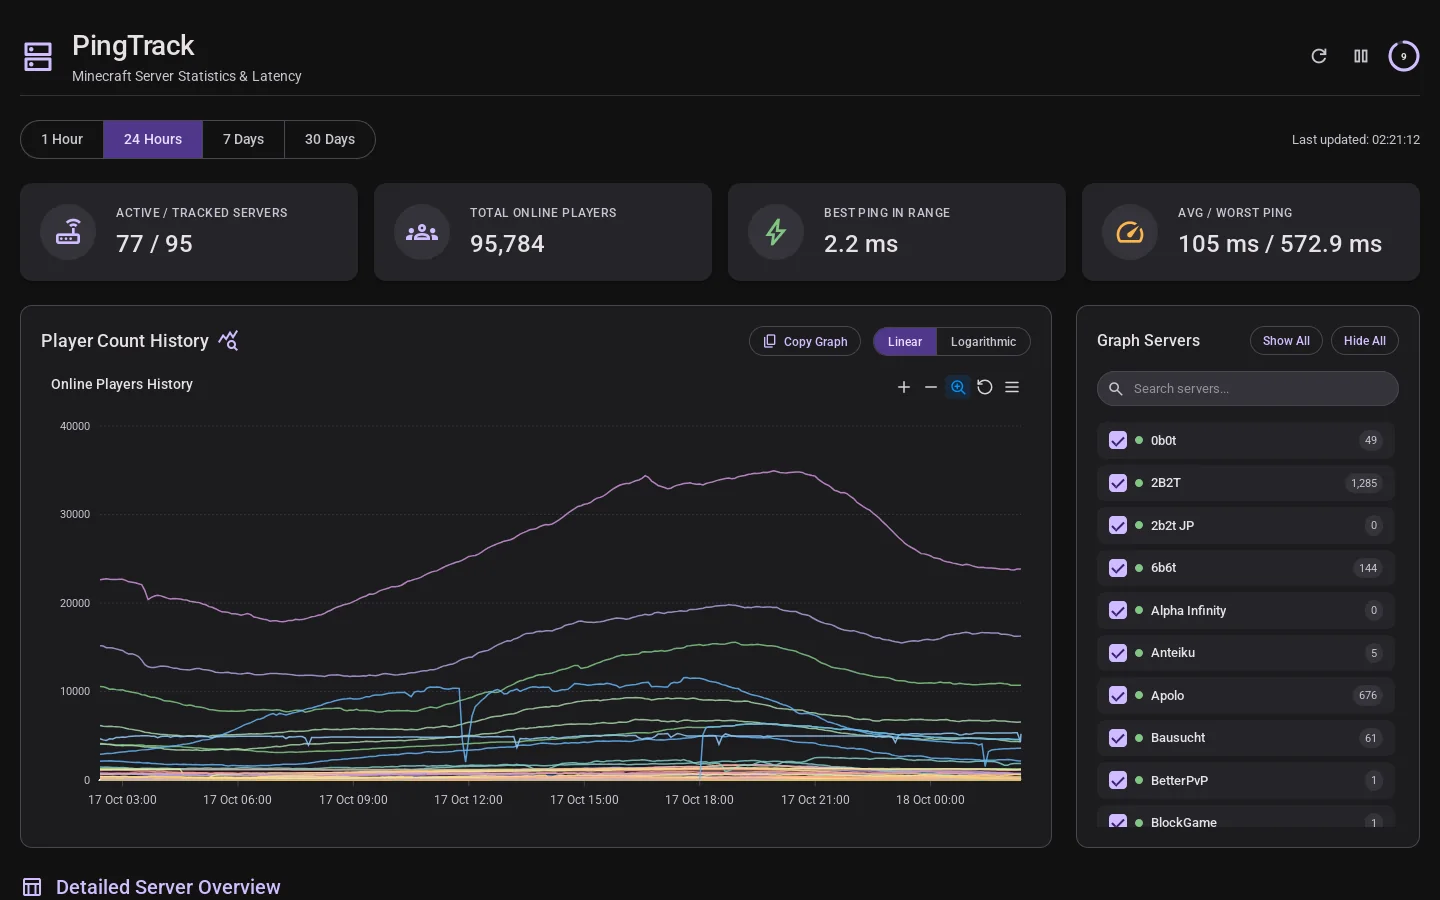The height and width of the screenshot is (900, 1440).
Task: Click the speedometer avg ping icon
Action: pyautogui.click(x=1130, y=232)
